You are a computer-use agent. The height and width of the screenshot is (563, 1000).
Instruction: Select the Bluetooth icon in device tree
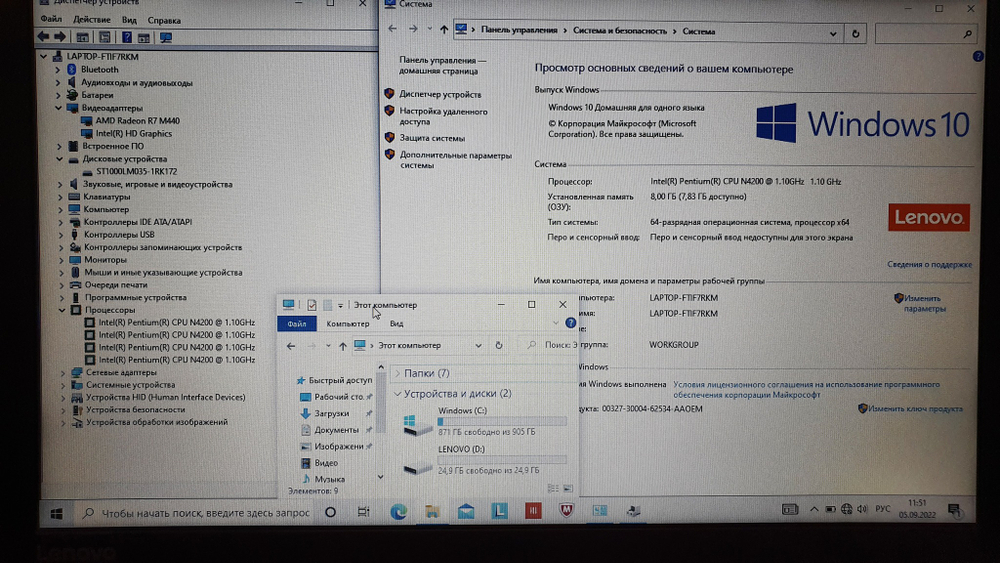point(72,69)
